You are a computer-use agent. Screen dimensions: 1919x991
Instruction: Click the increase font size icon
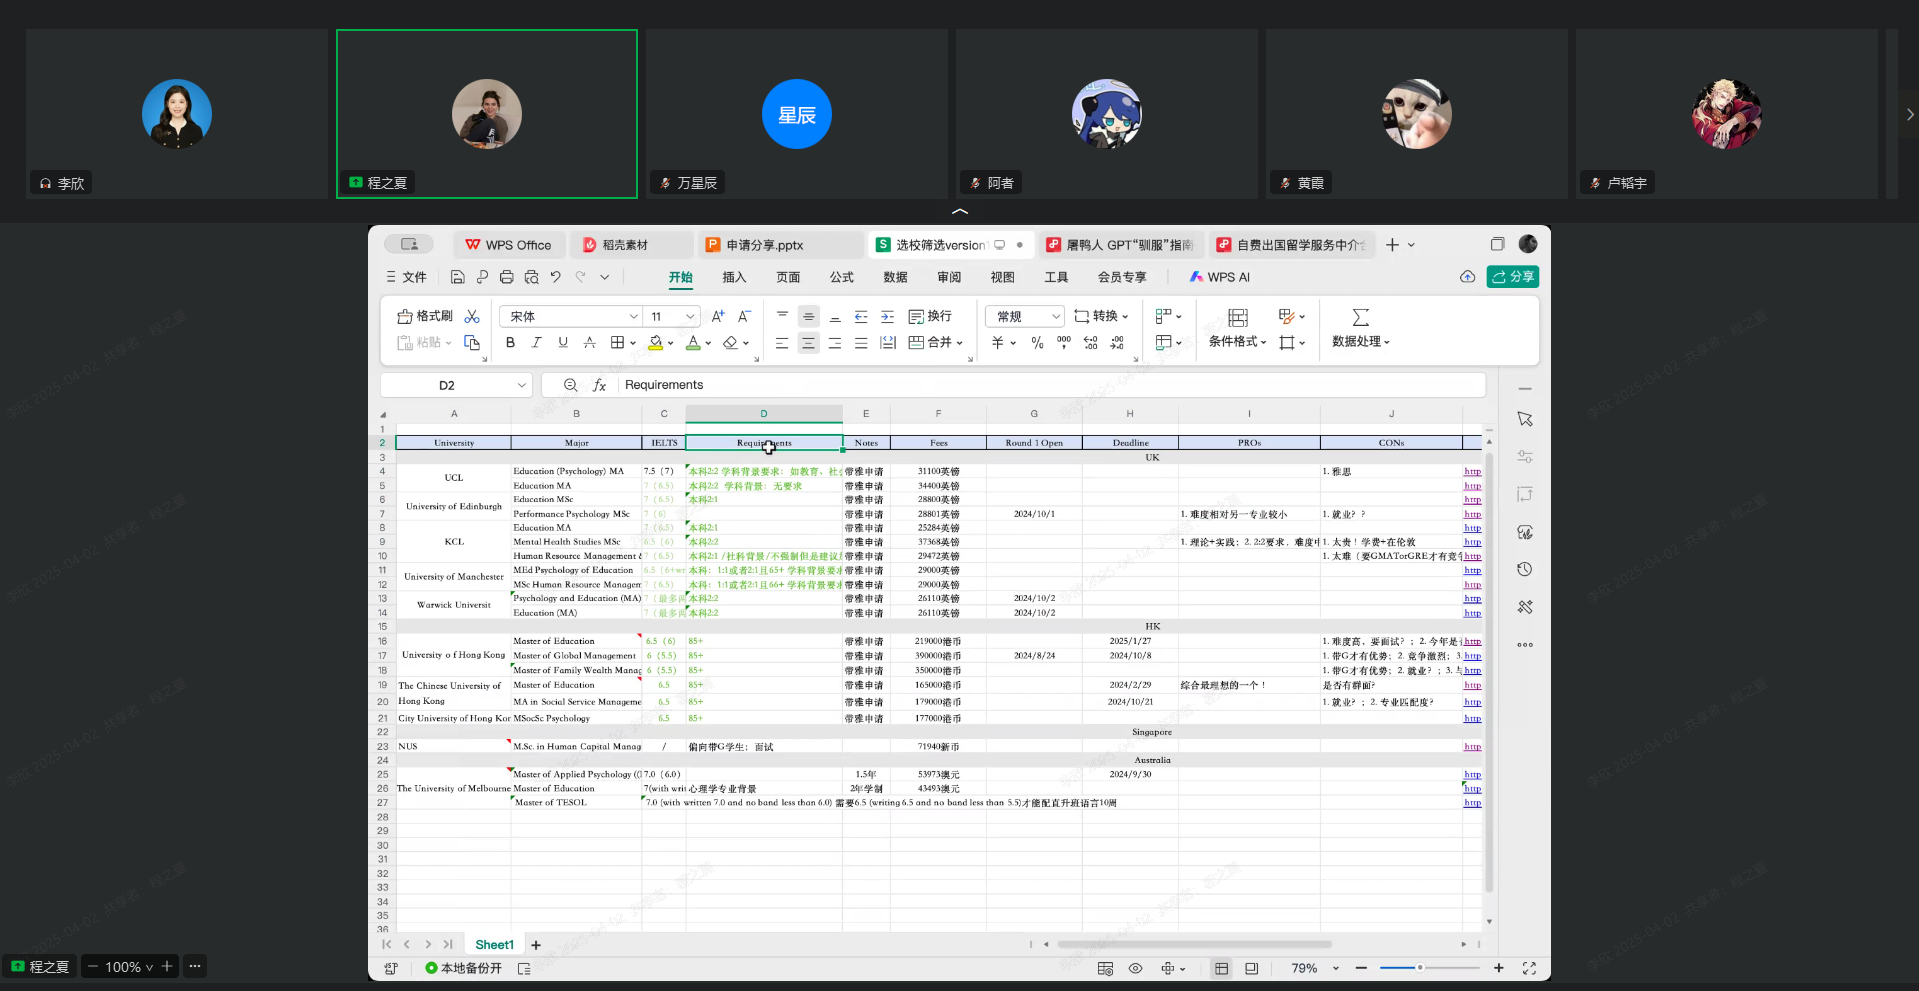pos(717,316)
